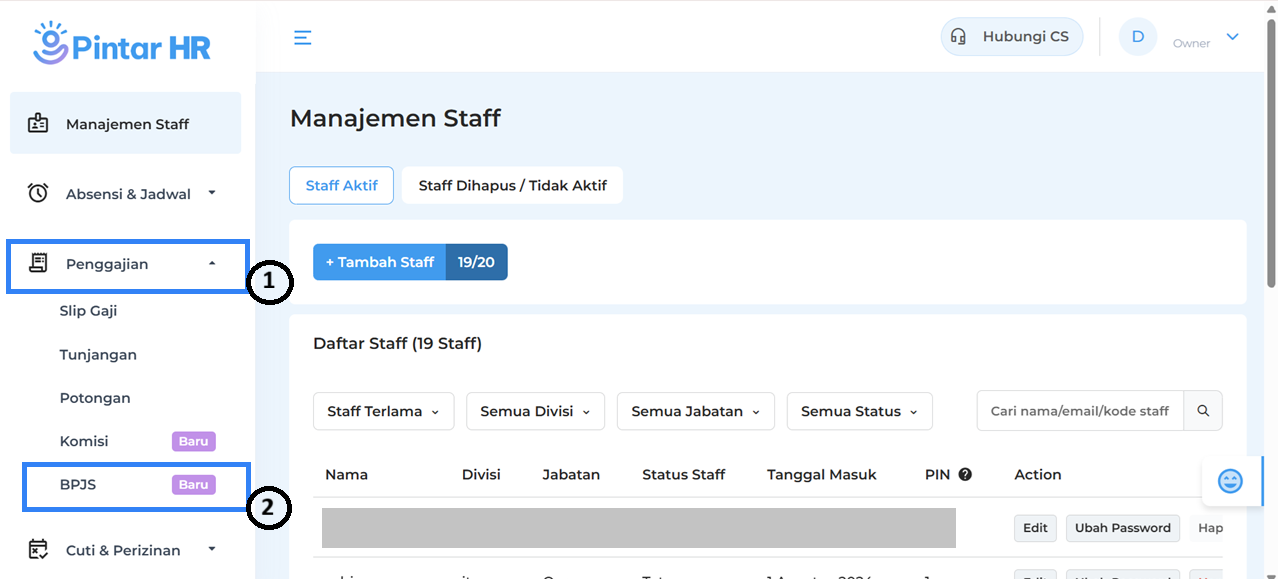
Task: Open the Semua Jabatan filter dropdown
Action: (695, 411)
